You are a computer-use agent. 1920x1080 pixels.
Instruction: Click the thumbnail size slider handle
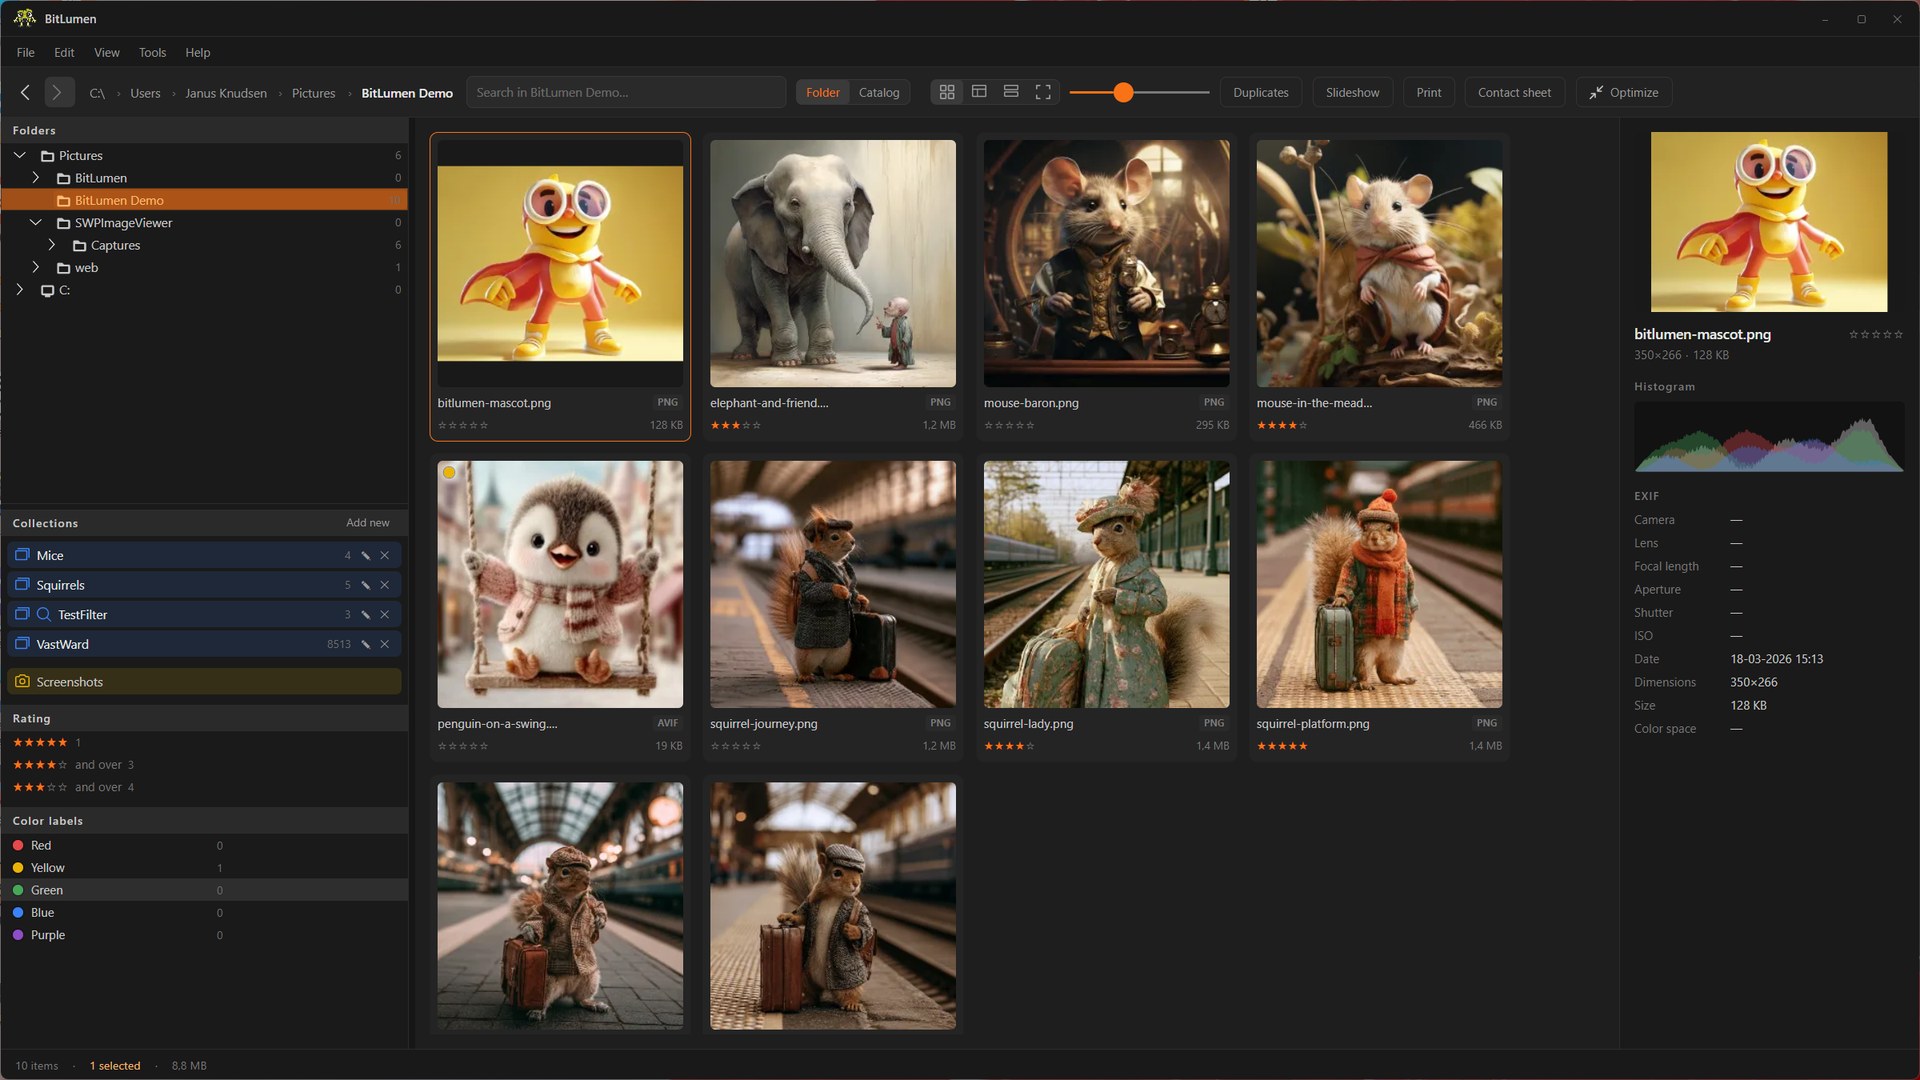point(1123,92)
